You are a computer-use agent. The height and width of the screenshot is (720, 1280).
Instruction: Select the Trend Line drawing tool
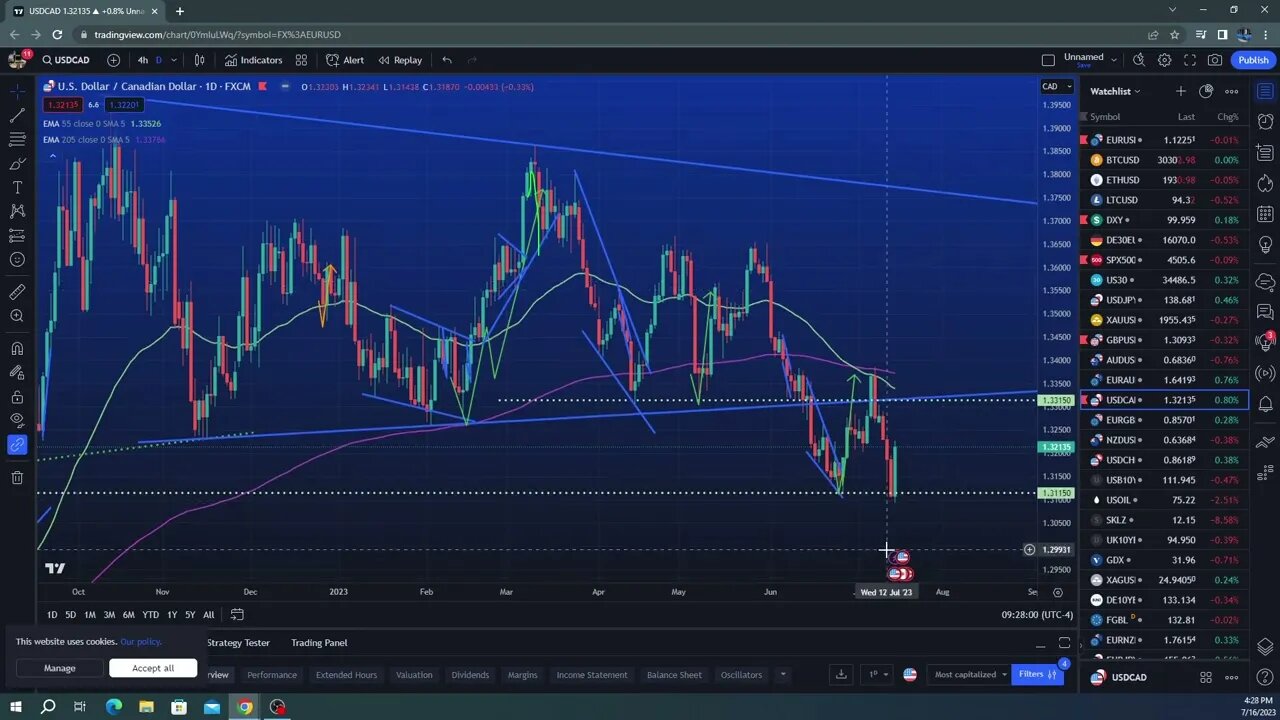pos(17,116)
